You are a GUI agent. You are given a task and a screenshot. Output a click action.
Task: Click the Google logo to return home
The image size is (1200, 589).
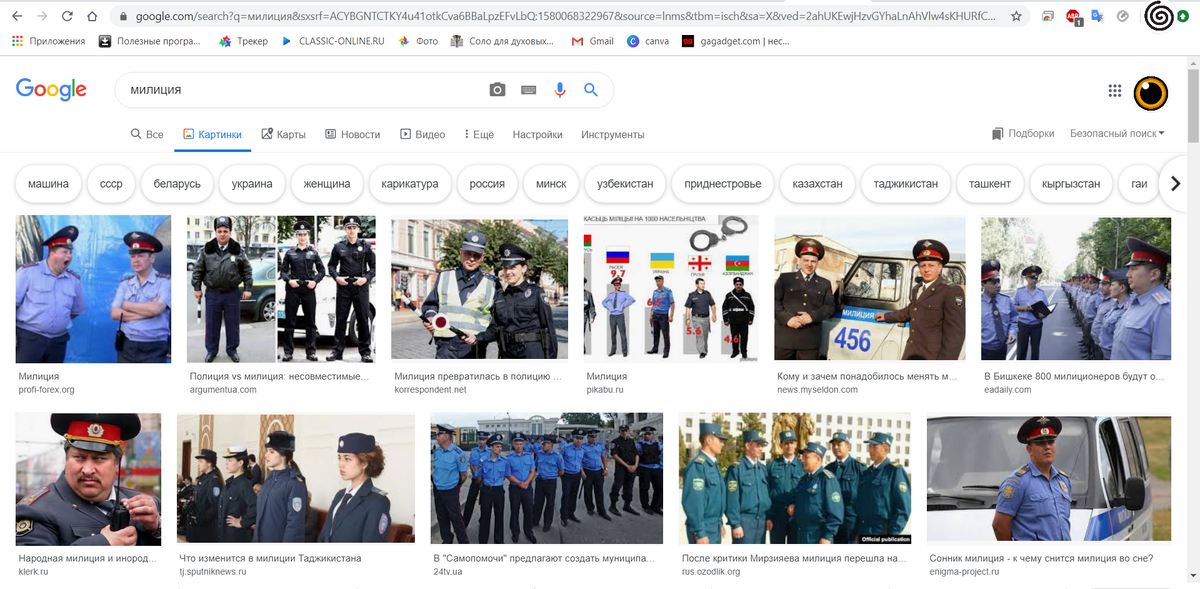pos(51,90)
